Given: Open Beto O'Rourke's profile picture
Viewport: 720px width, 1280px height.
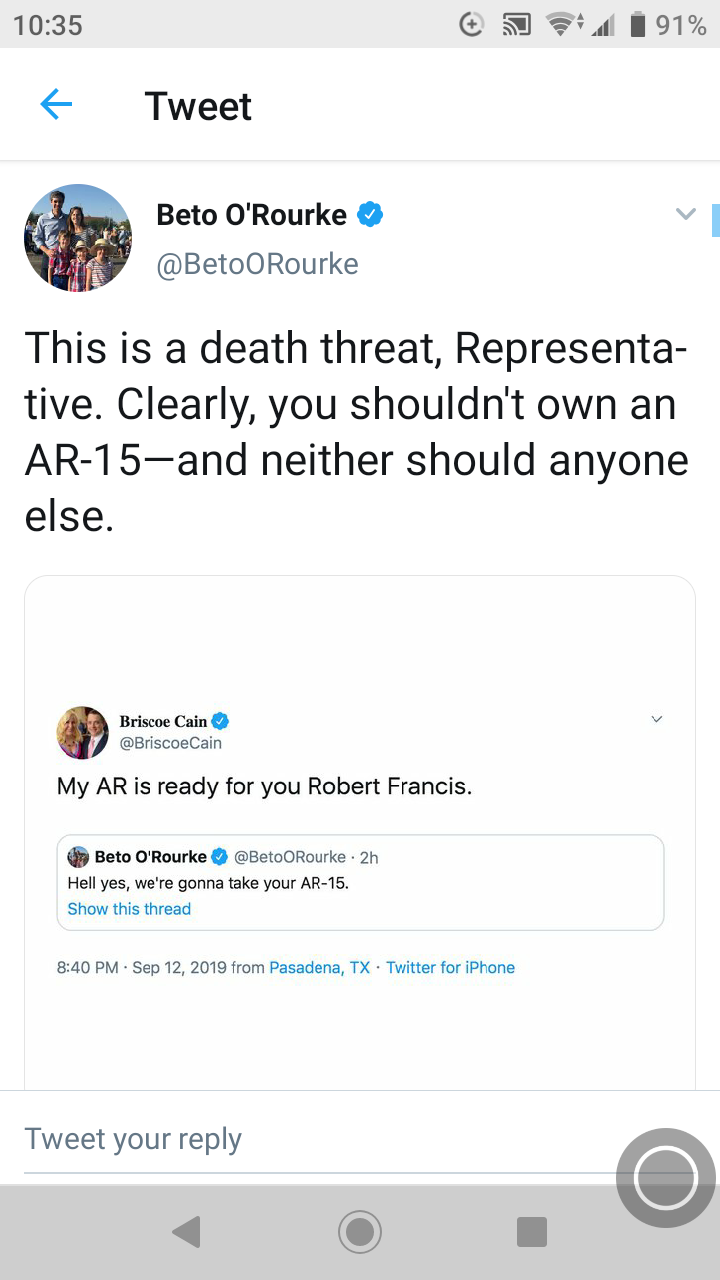Looking at the screenshot, I should tap(78, 238).
